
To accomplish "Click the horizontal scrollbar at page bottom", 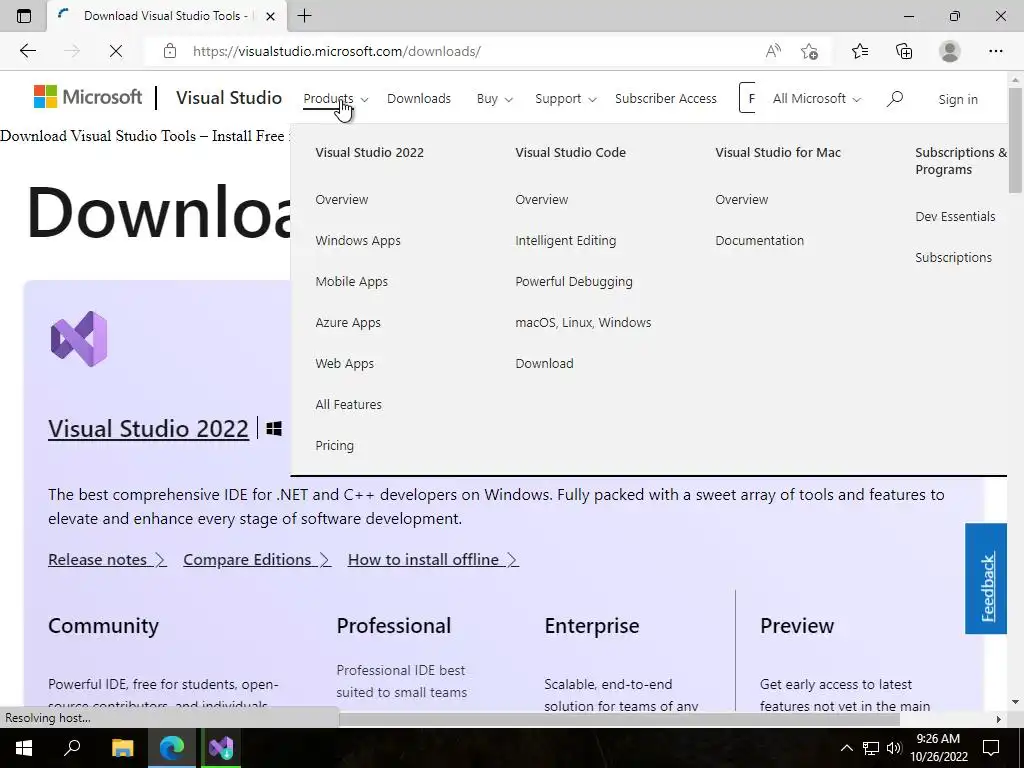I will coord(619,719).
